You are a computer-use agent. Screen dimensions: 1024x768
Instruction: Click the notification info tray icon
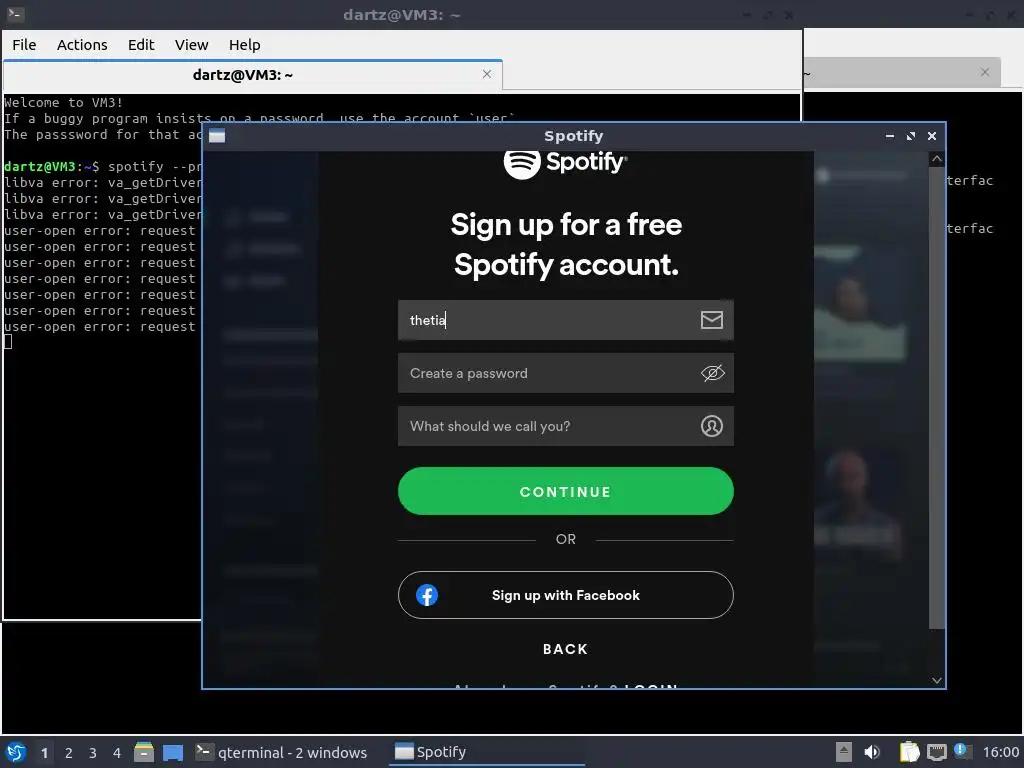pos(961,751)
